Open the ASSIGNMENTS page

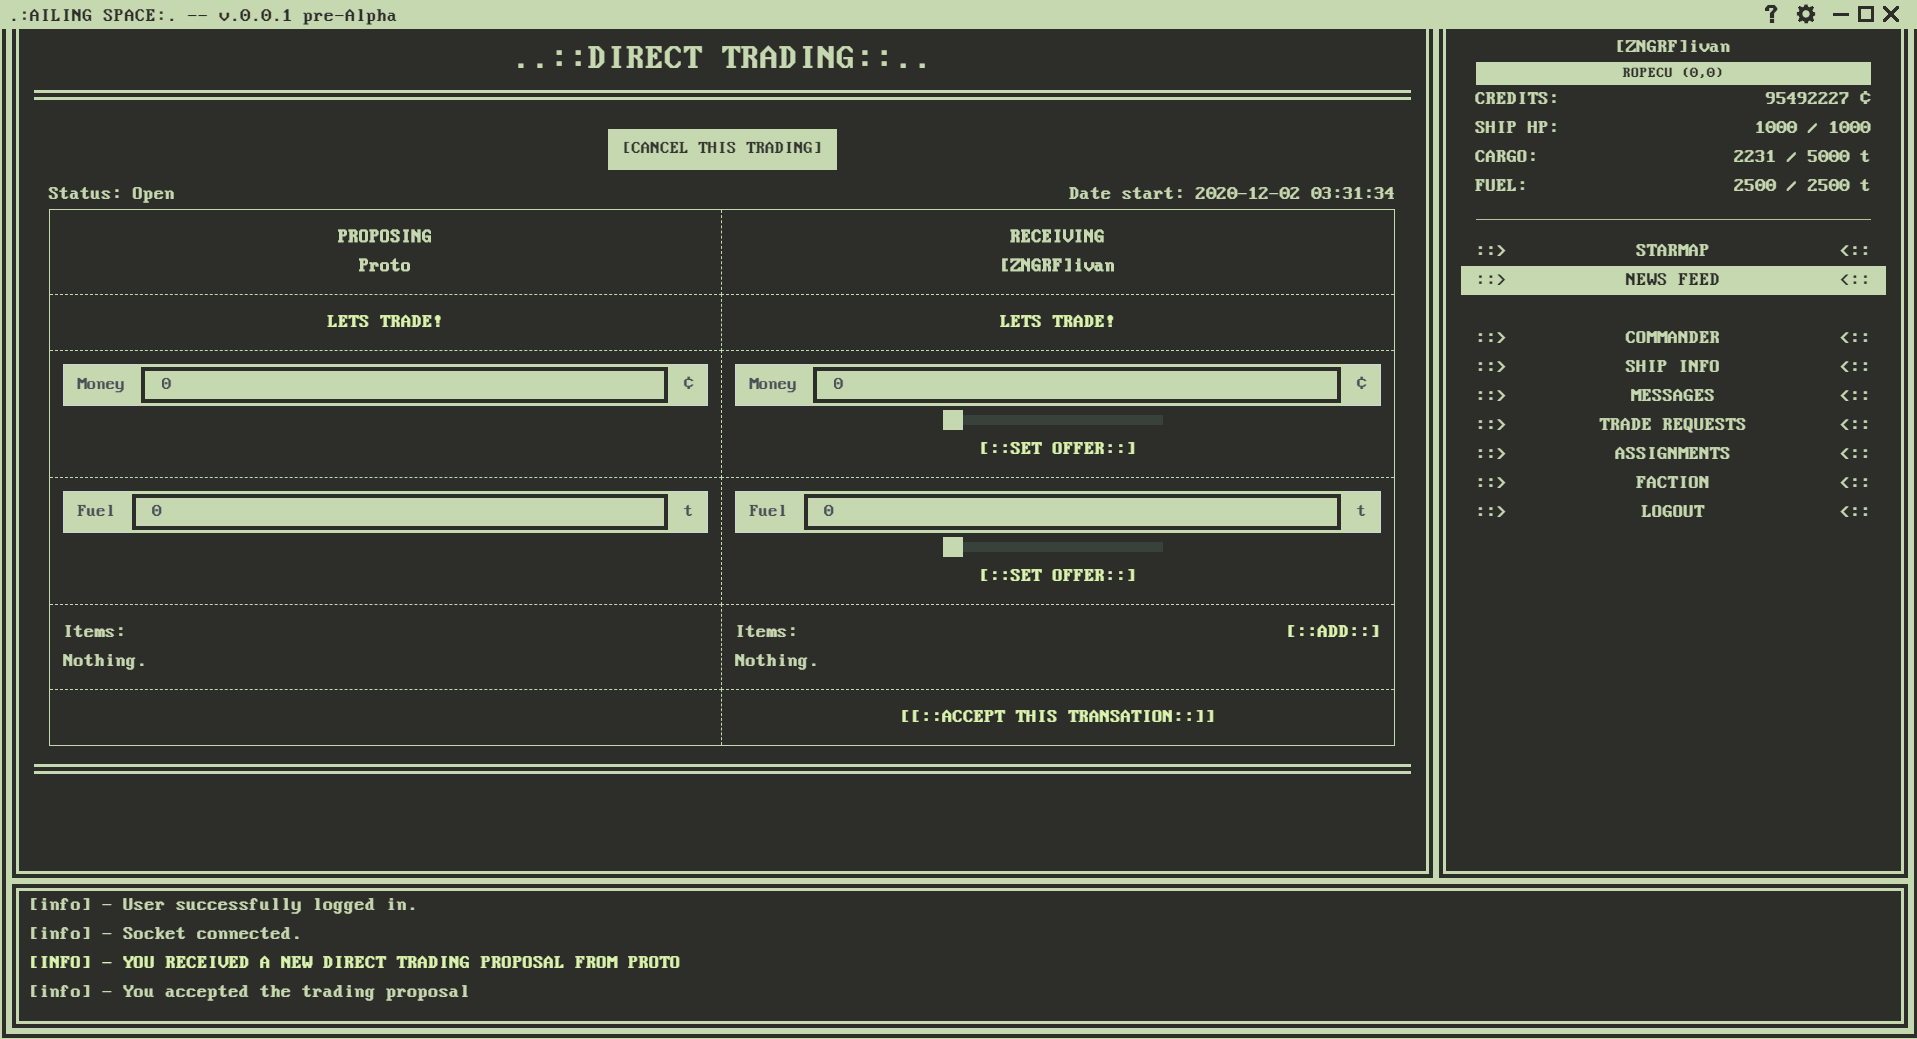[x=1671, y=452]
